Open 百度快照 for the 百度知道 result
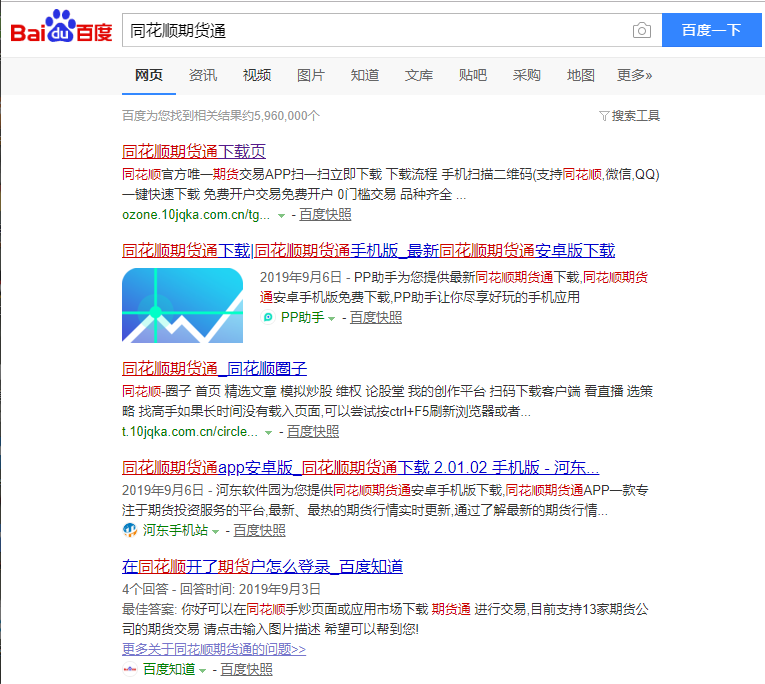The height and width of the screenshot is (684, 765). click(246, 669)
